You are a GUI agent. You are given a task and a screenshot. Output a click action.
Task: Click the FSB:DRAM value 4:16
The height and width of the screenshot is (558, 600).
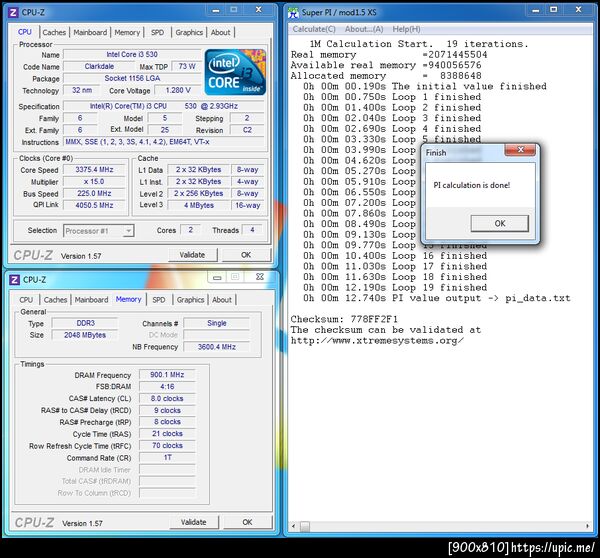167,387
